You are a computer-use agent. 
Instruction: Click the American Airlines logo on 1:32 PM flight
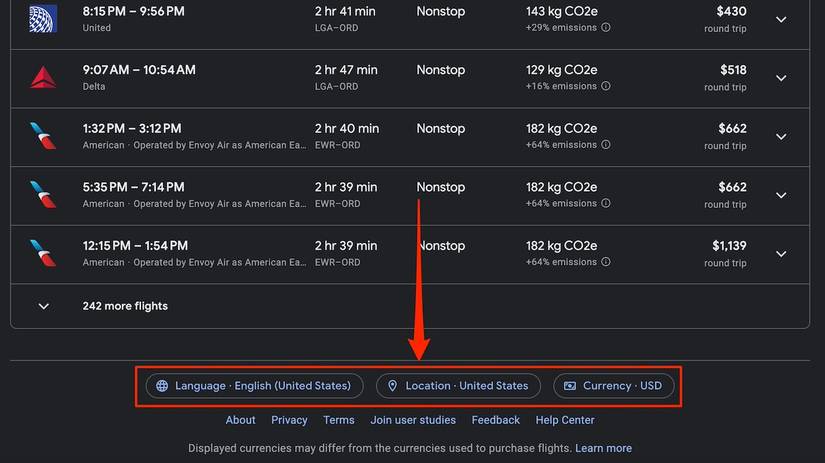click(42, 136)
